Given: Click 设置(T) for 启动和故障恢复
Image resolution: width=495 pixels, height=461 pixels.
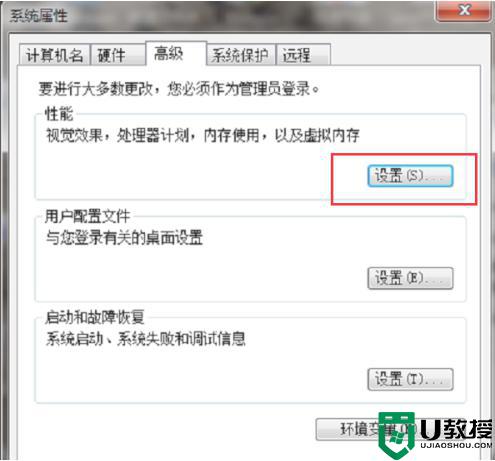Looking at the screenshot, I should tap(410, 379).
